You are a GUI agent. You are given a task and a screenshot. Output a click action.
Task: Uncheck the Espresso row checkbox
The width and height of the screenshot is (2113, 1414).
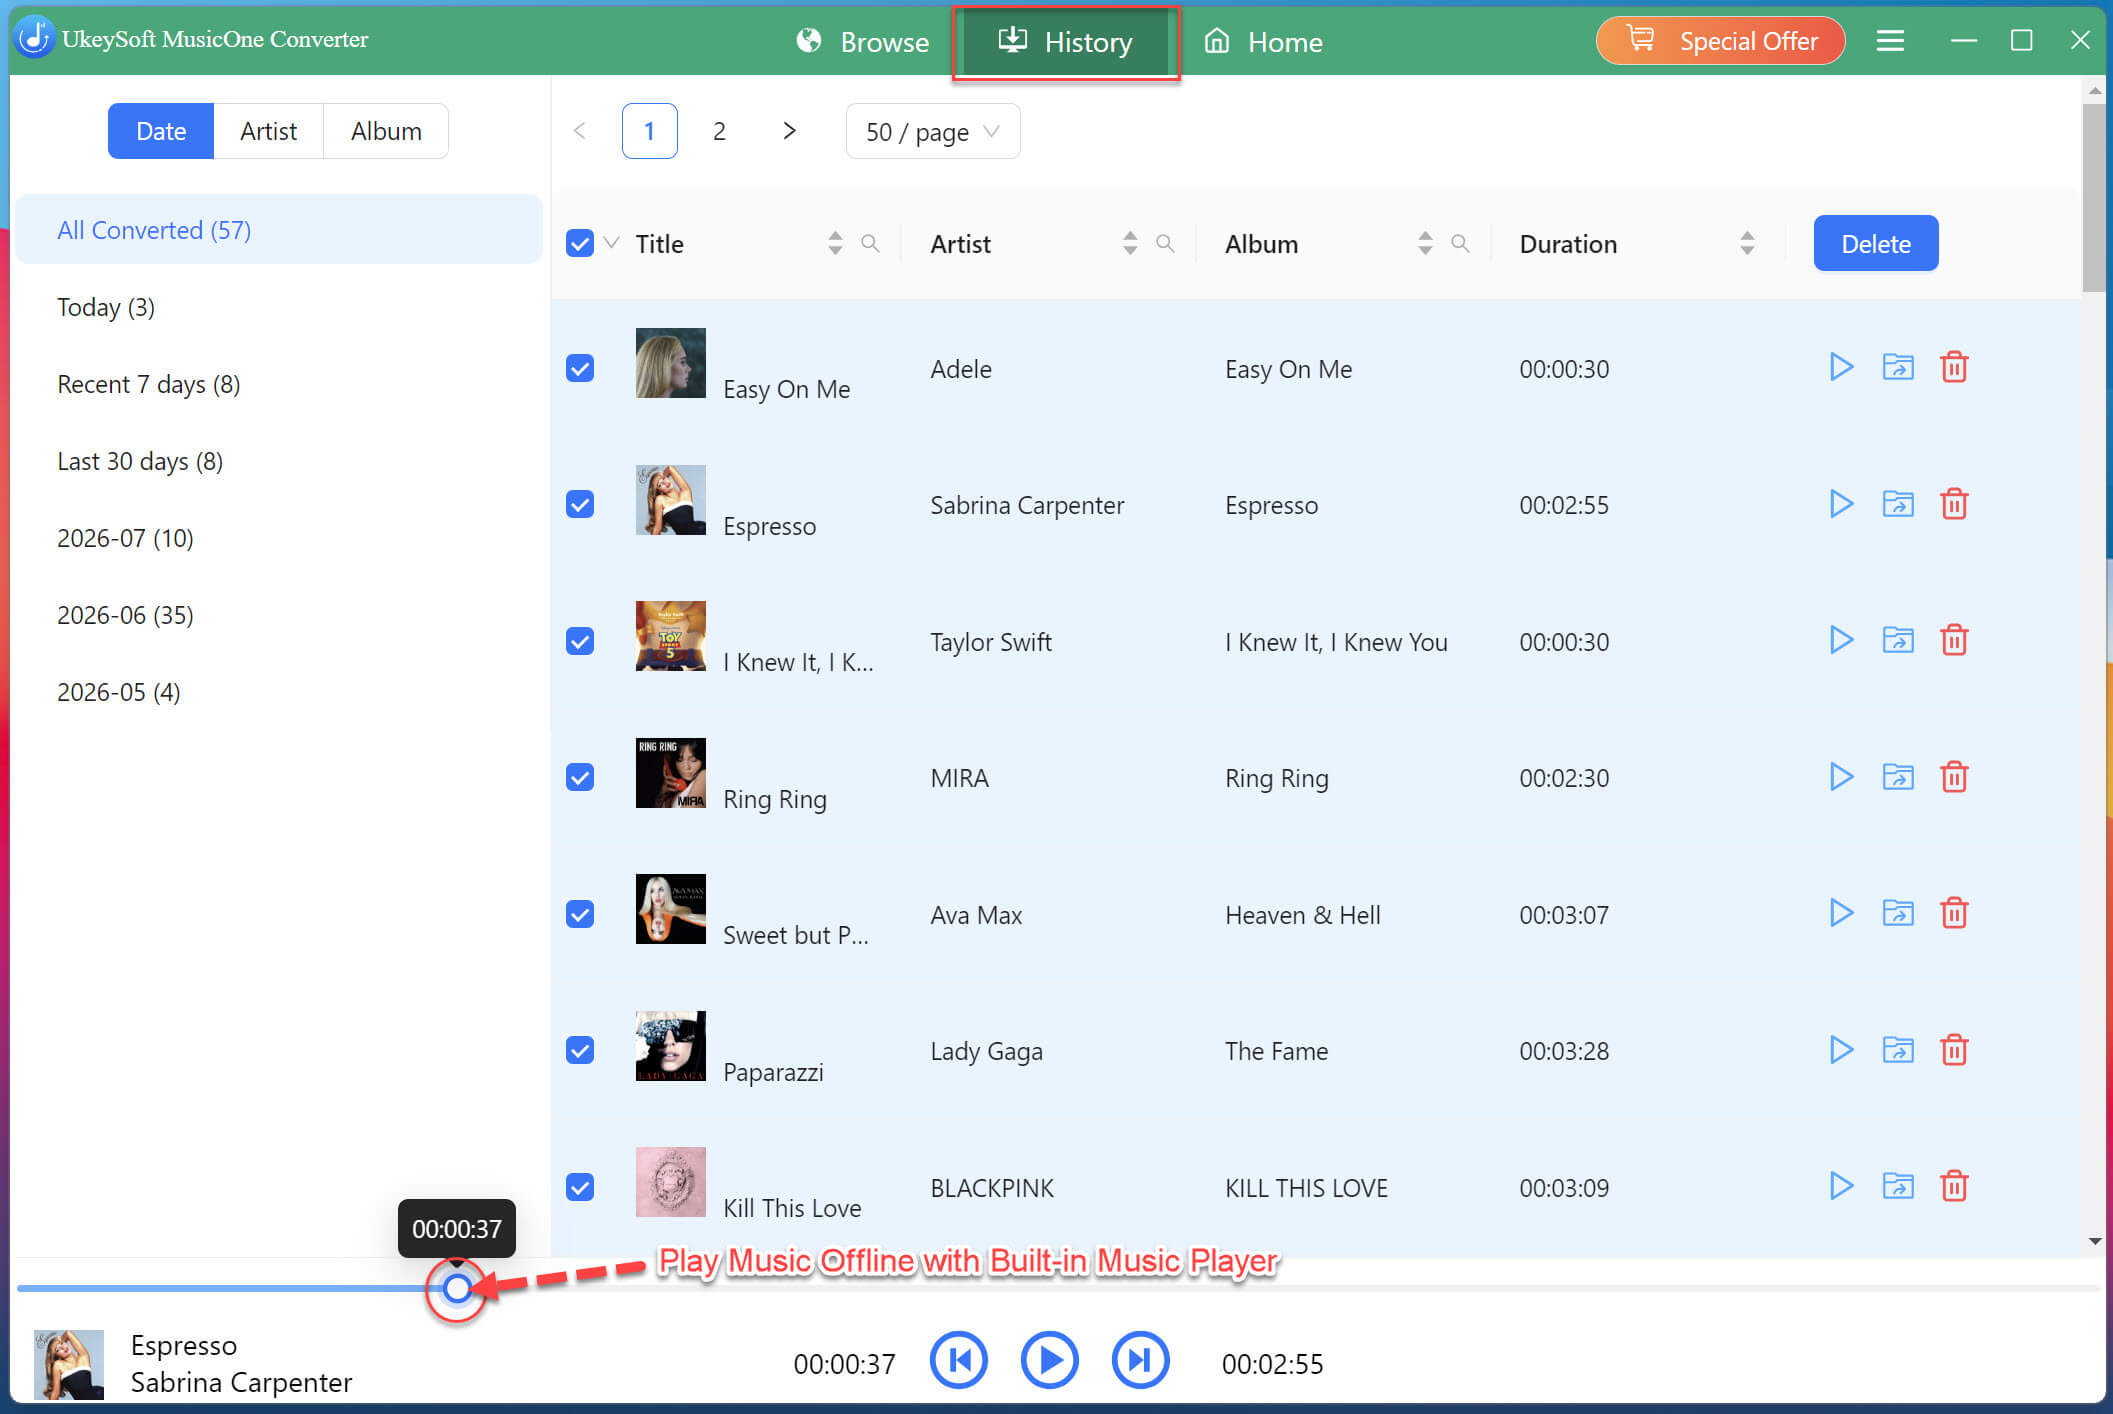click(x=580, y=504)
